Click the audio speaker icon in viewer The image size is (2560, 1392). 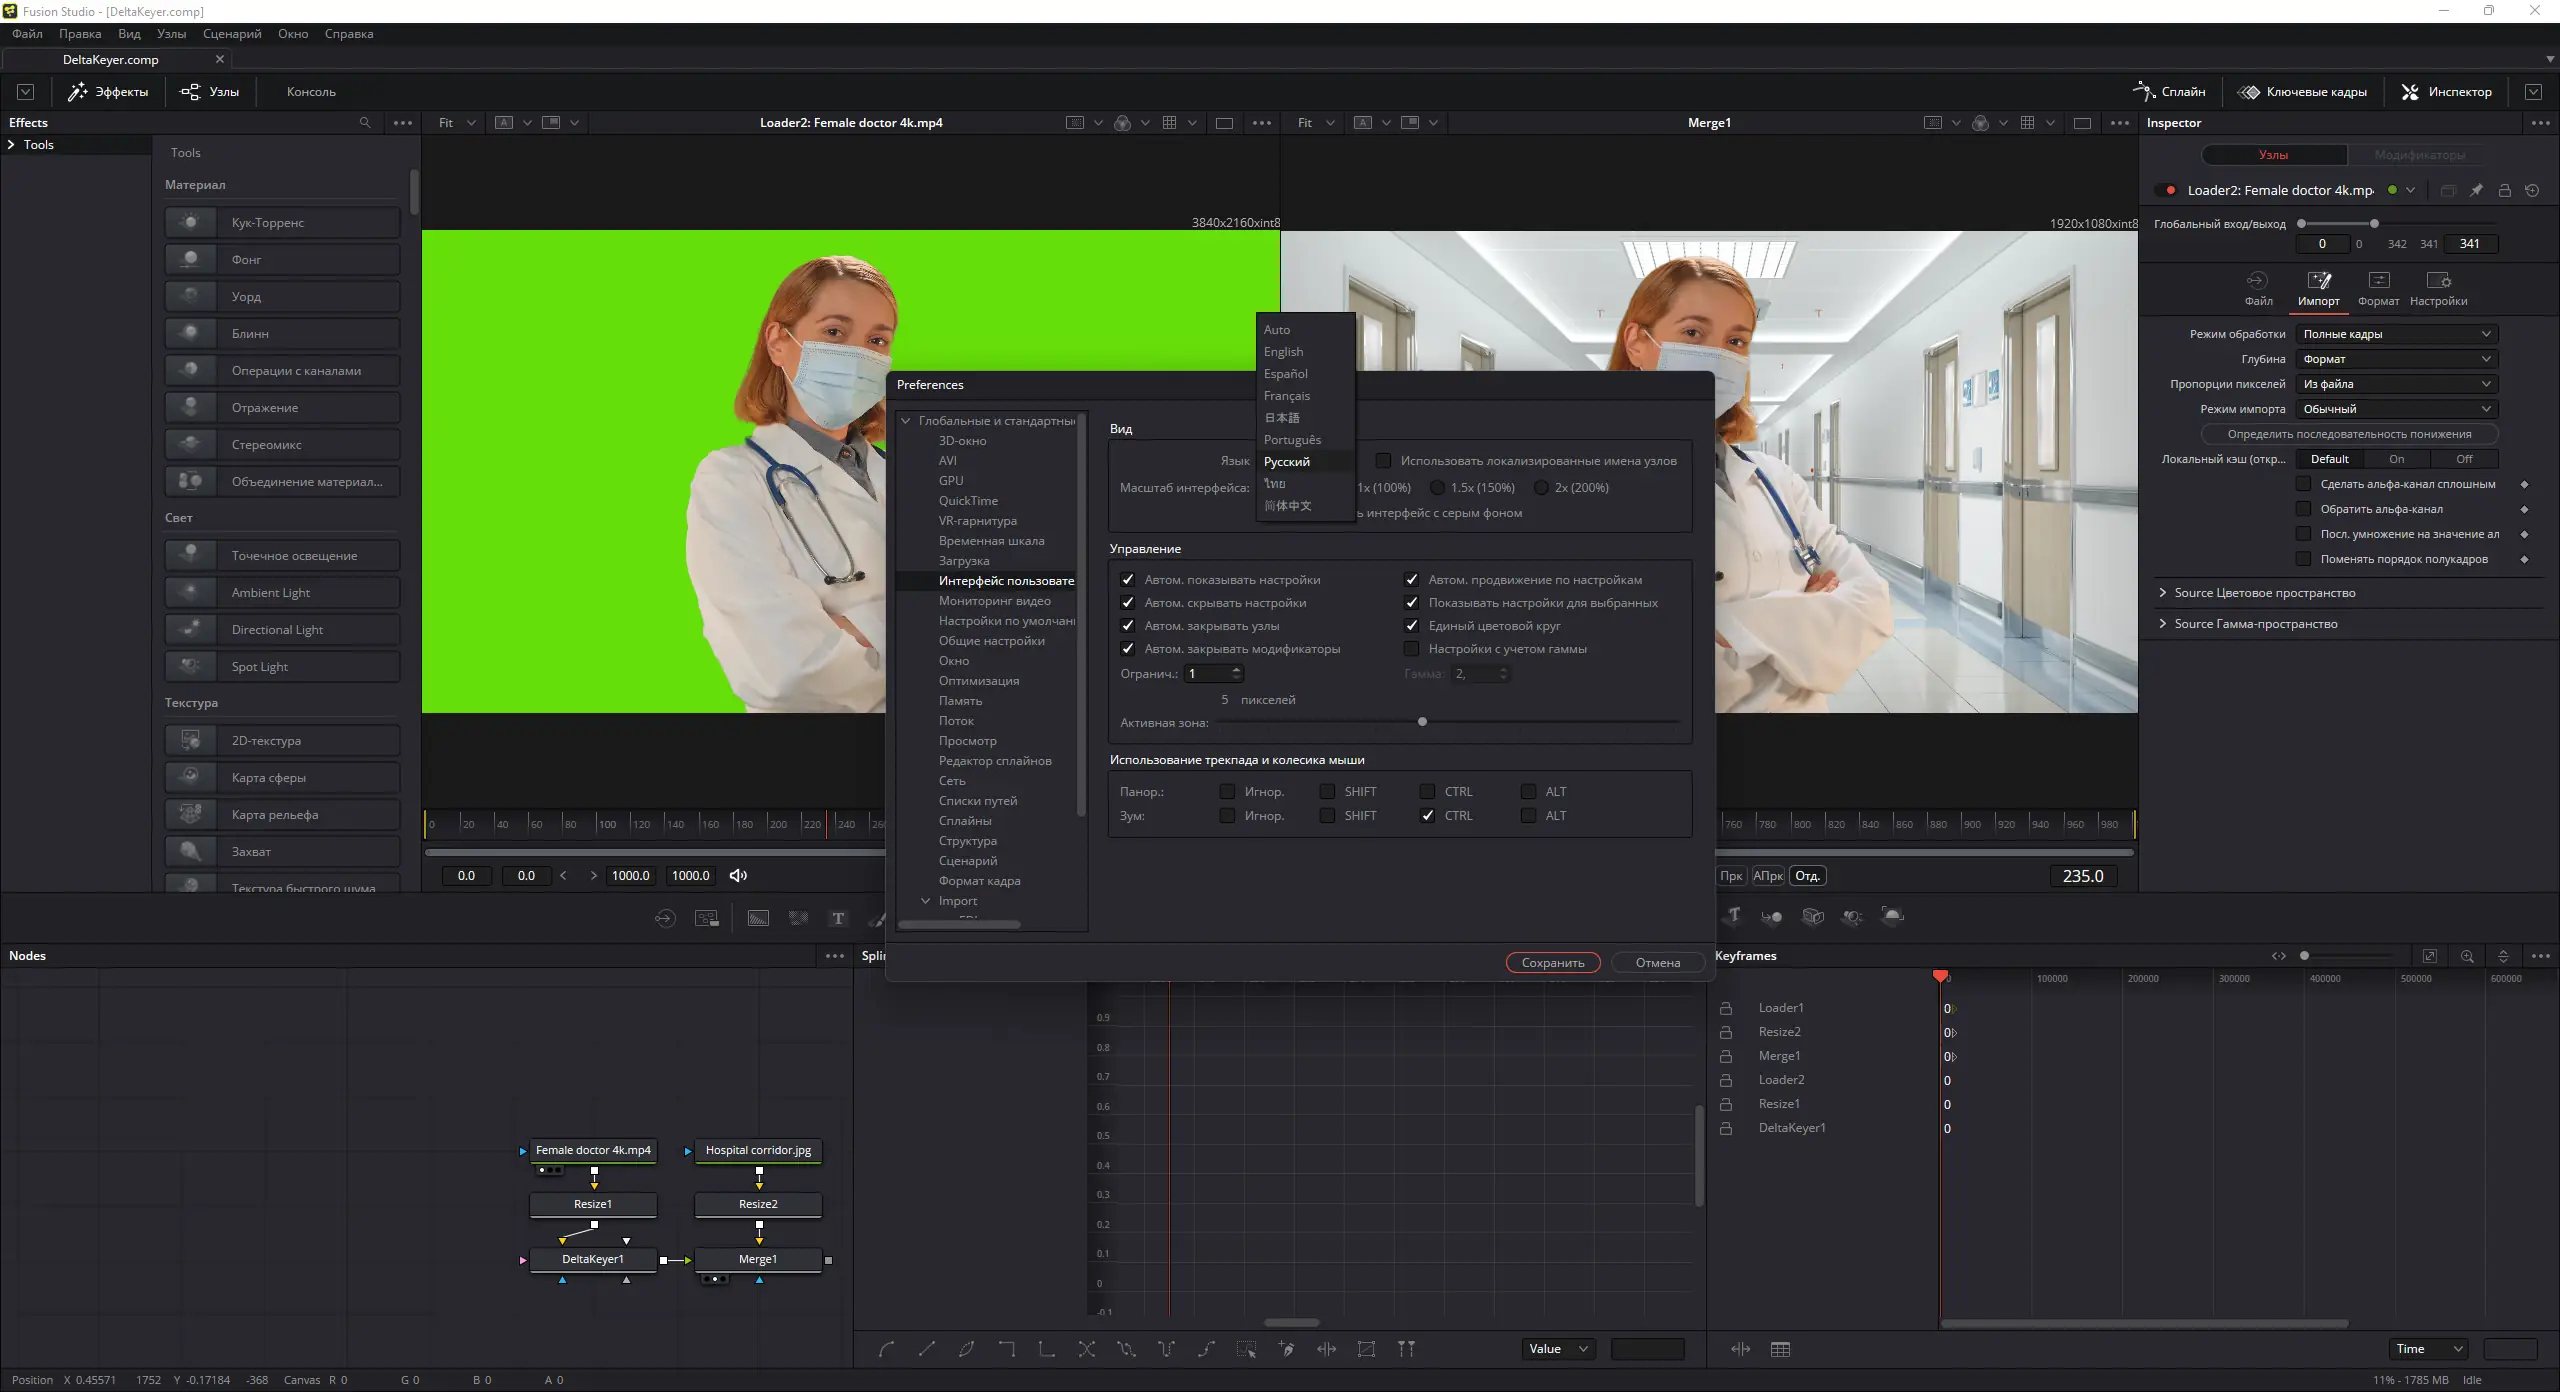click(x=738, y=876)
